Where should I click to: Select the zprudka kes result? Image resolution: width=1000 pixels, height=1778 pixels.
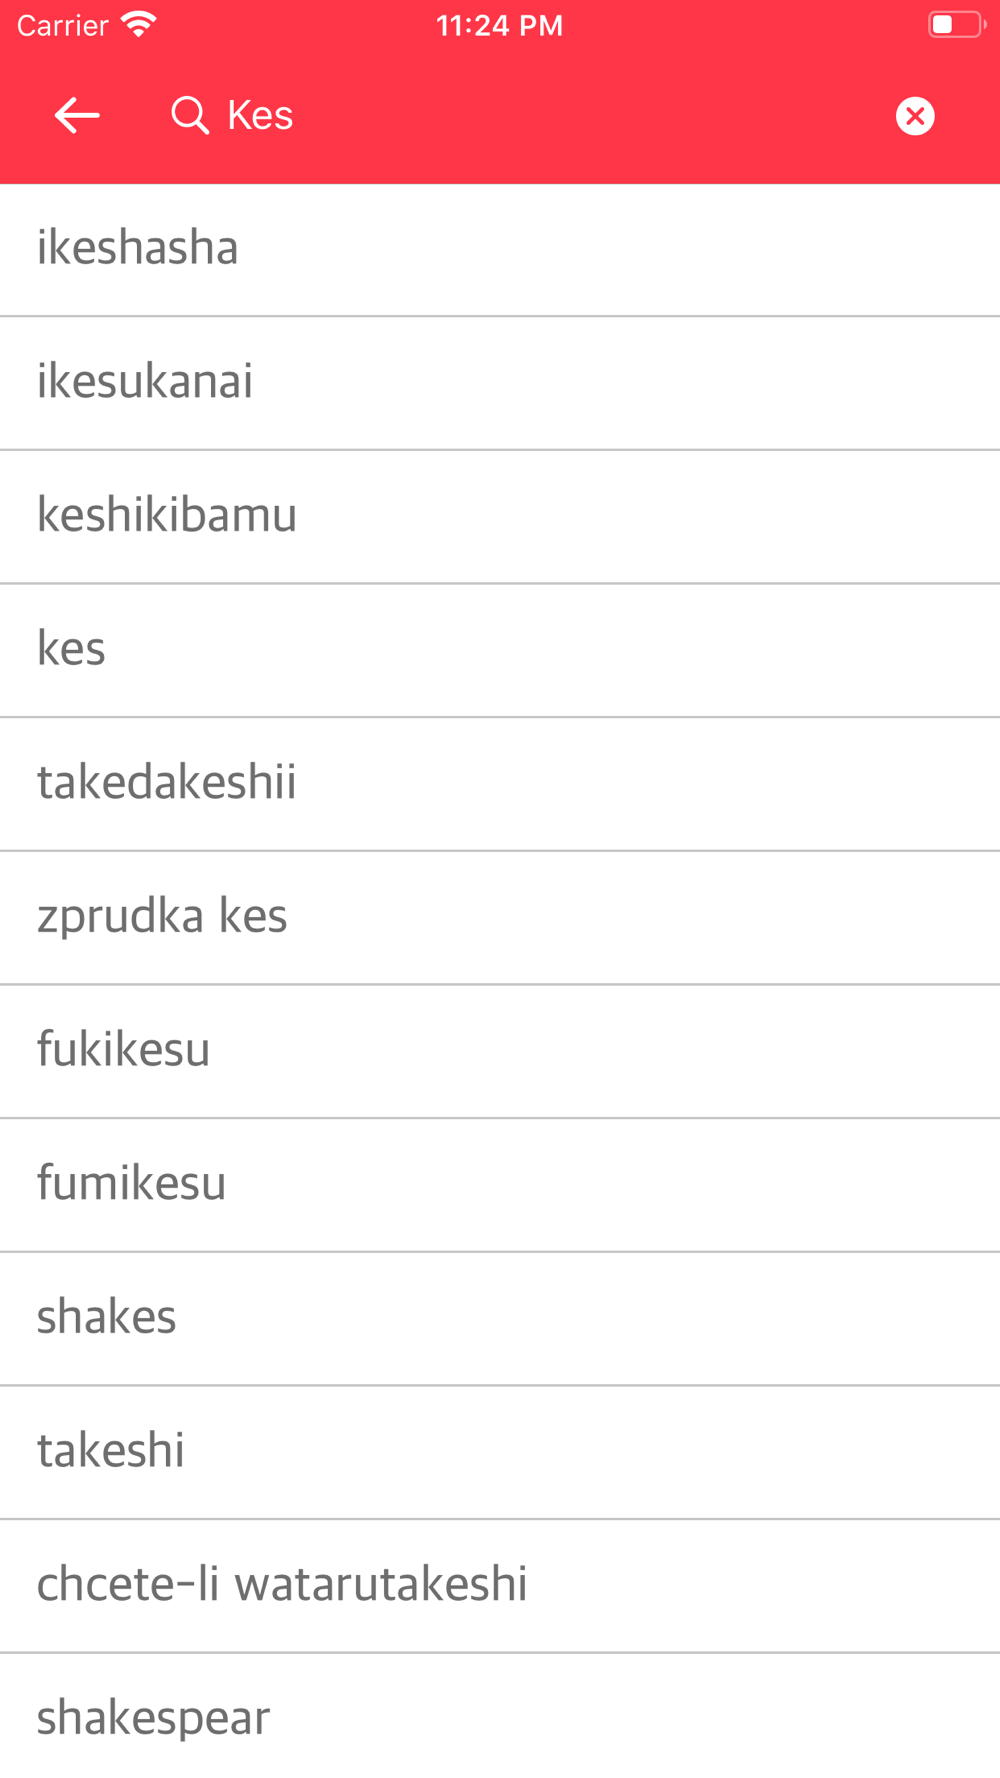(500, 918)
